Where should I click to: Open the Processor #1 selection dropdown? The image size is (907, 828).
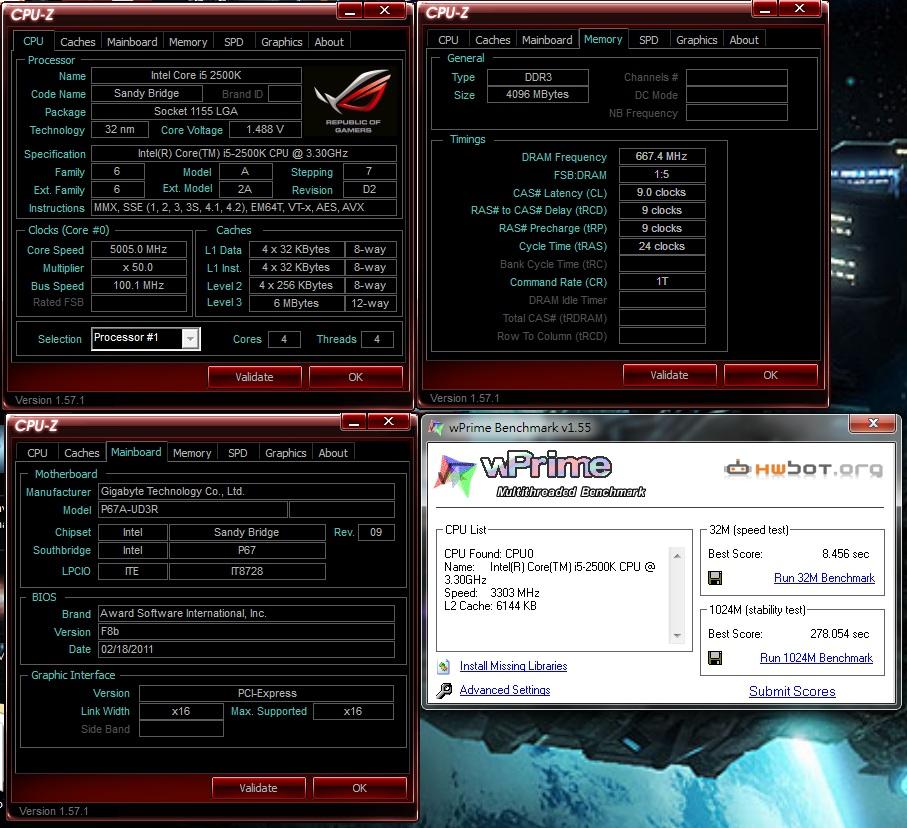[190, 338]
